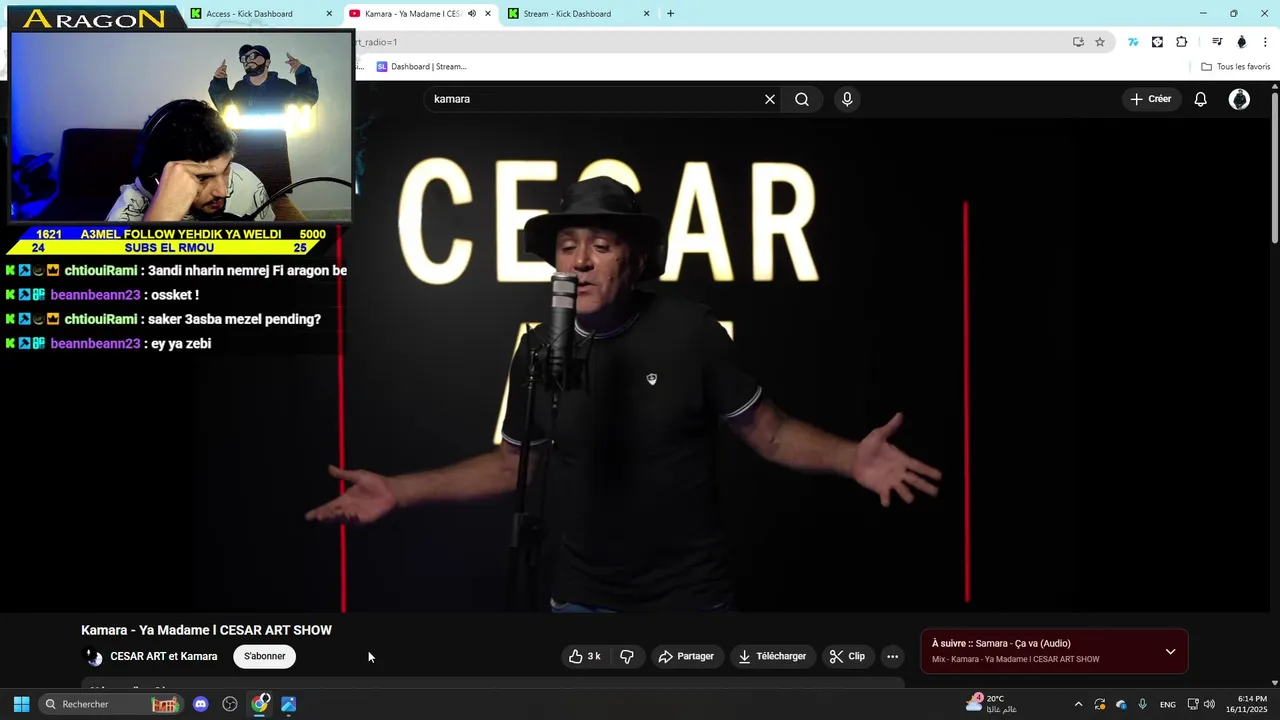Click the weather widget showing 20°C
Image resolution: width=1280 pixels, height=720 pixels.
point(992,704)
